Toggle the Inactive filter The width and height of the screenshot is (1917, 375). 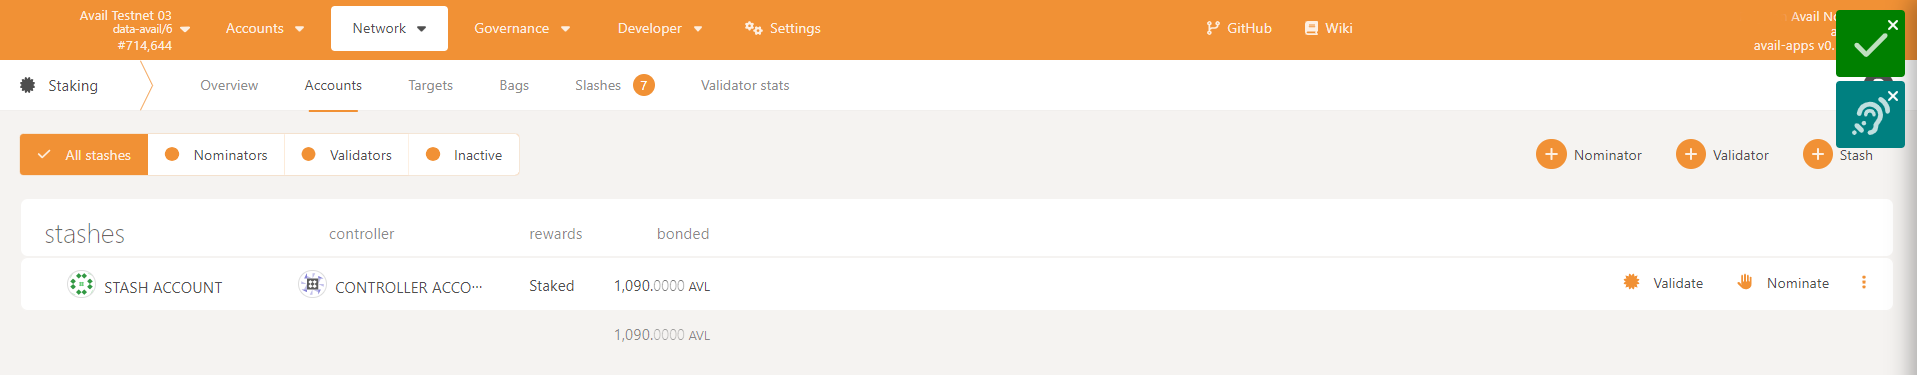click(x=464, y=155)
